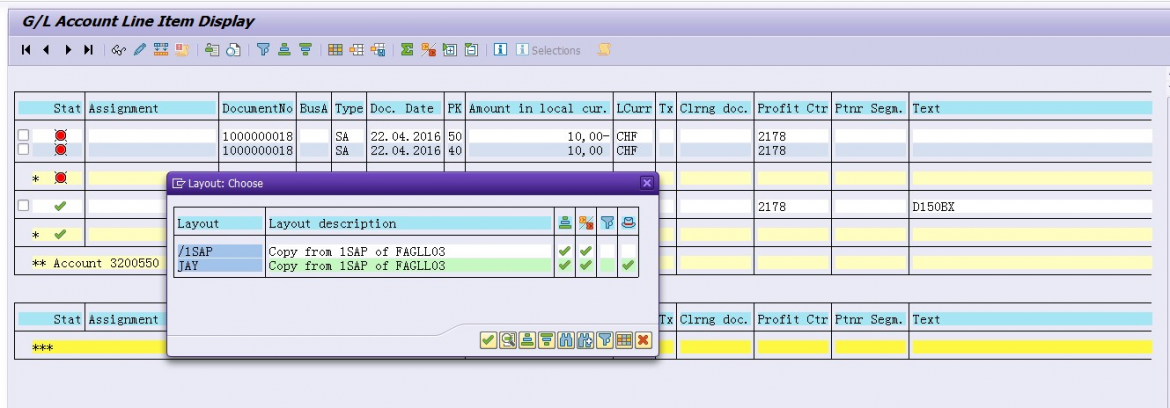Viewport: 1170px width, 408px height.
Task: Click the BusA column header
Action: coord(314,108)
